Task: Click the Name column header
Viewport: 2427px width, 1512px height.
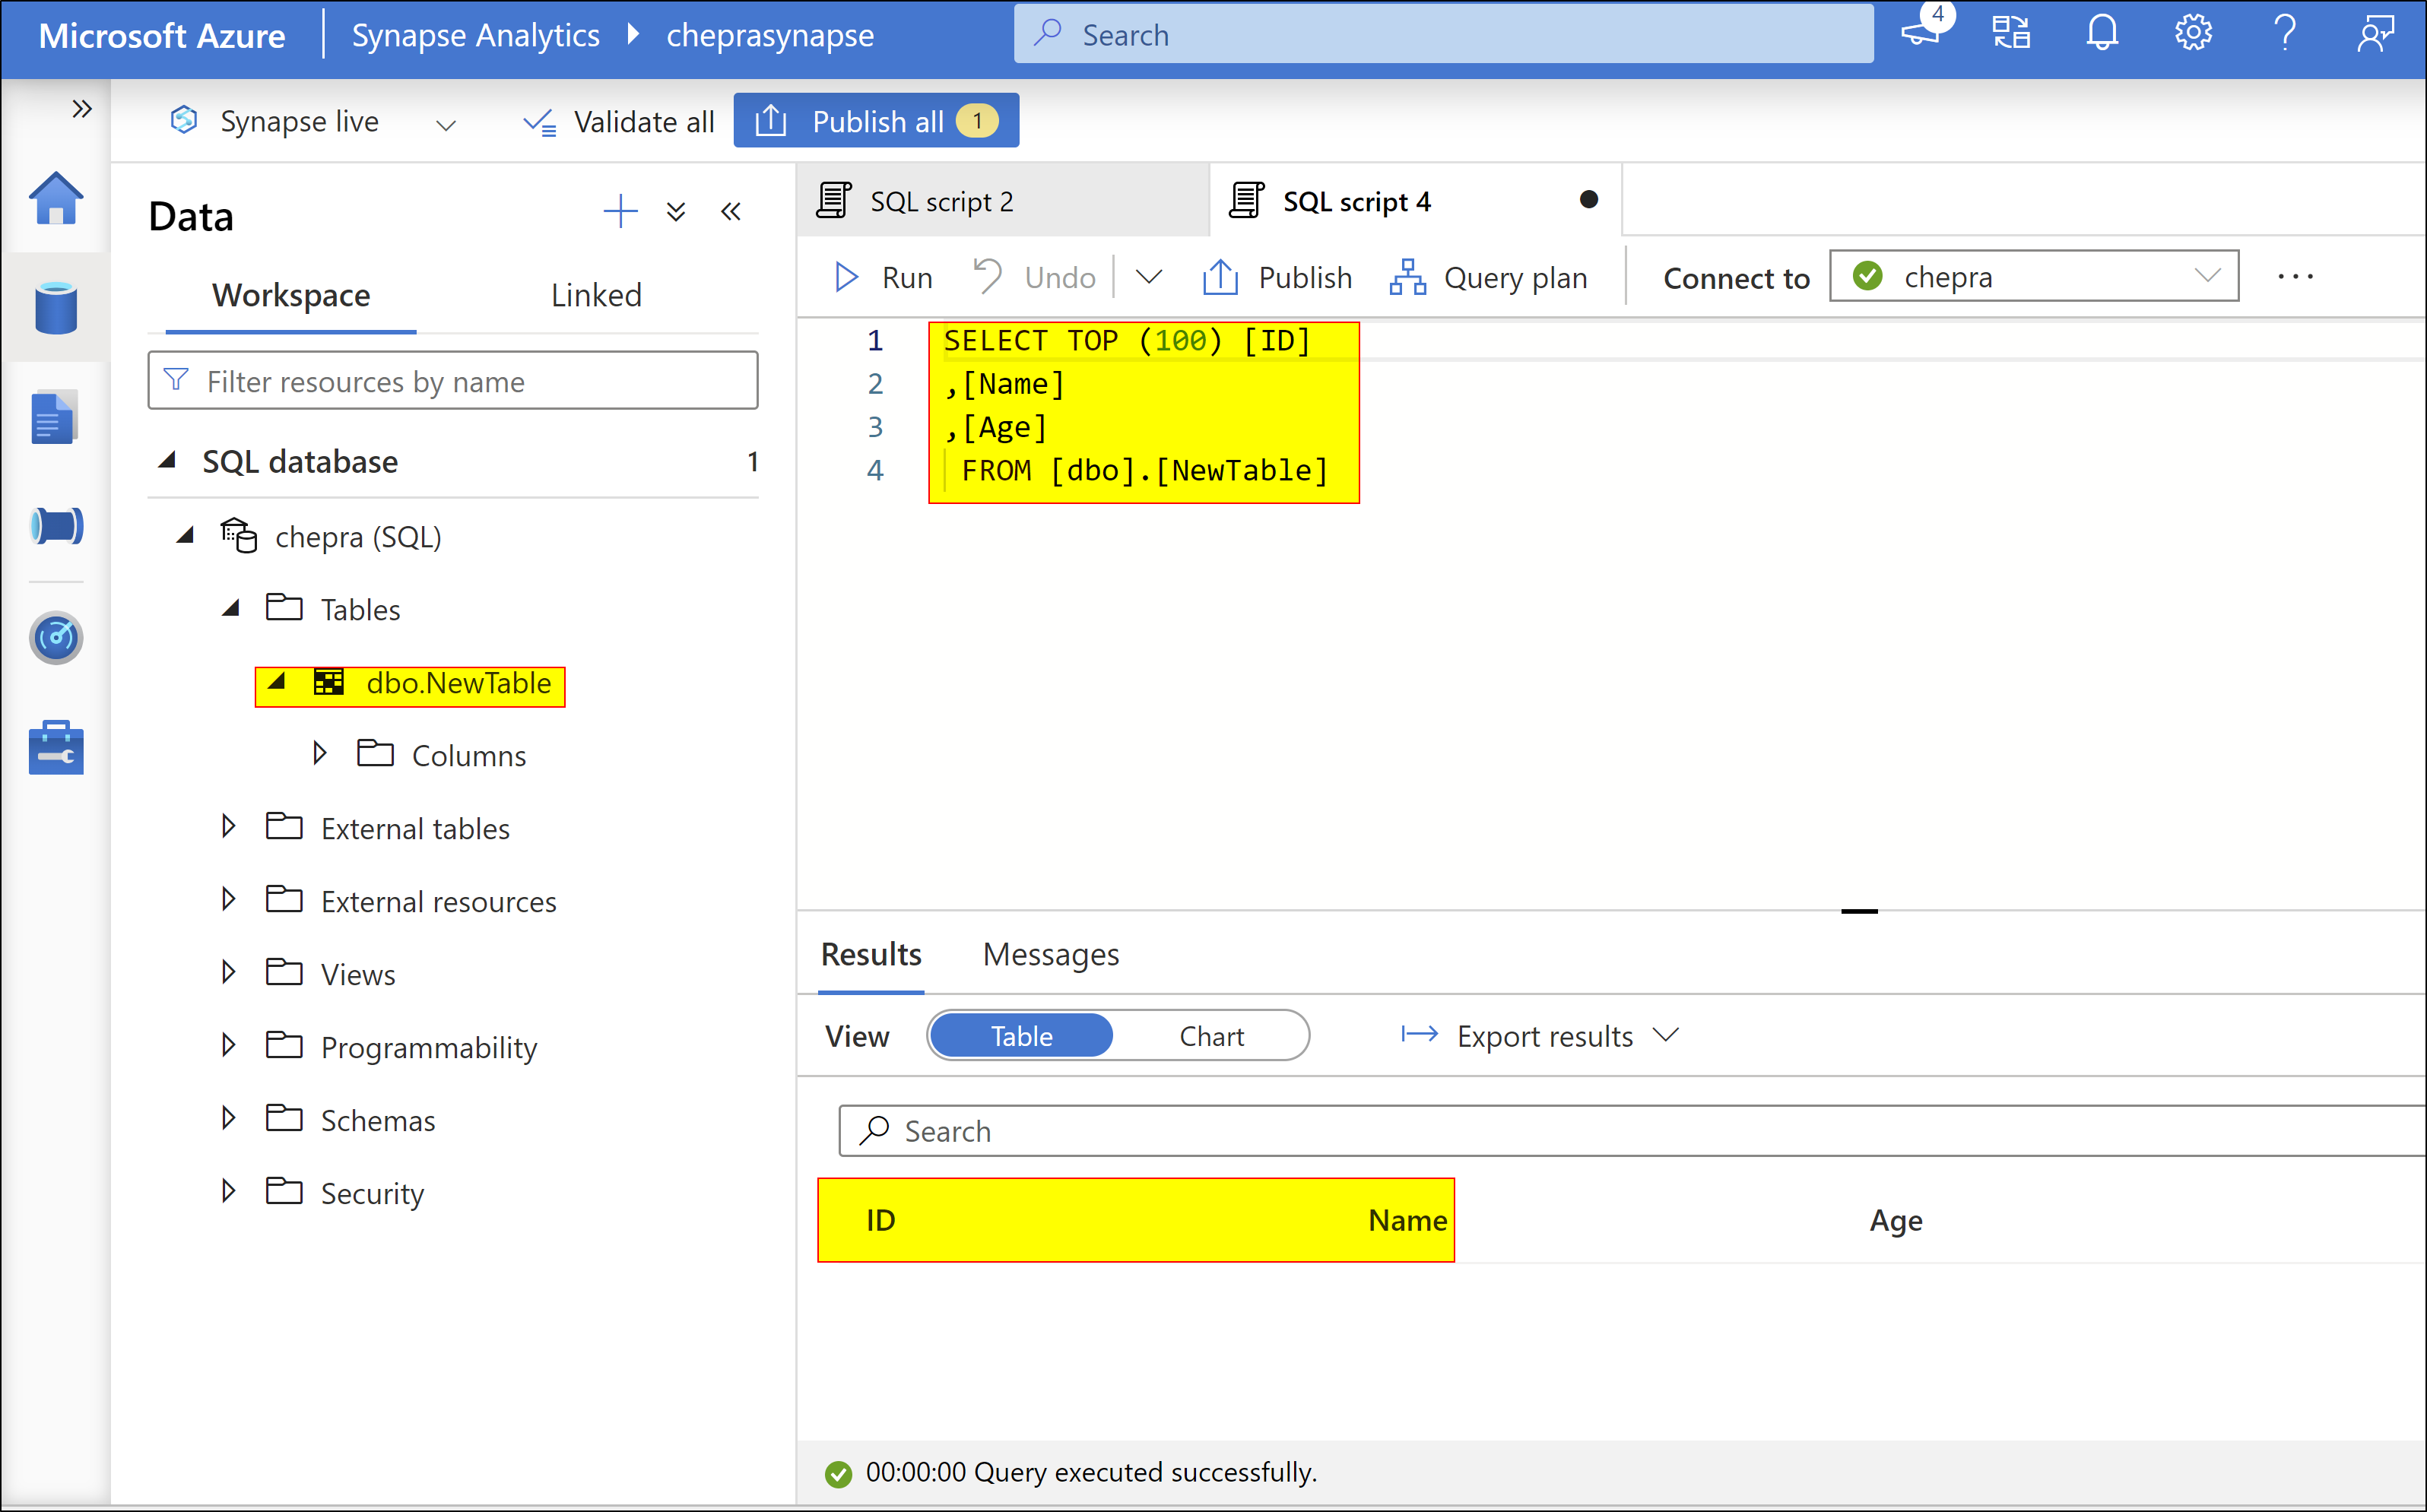Action: [x=1407, y=1220]
